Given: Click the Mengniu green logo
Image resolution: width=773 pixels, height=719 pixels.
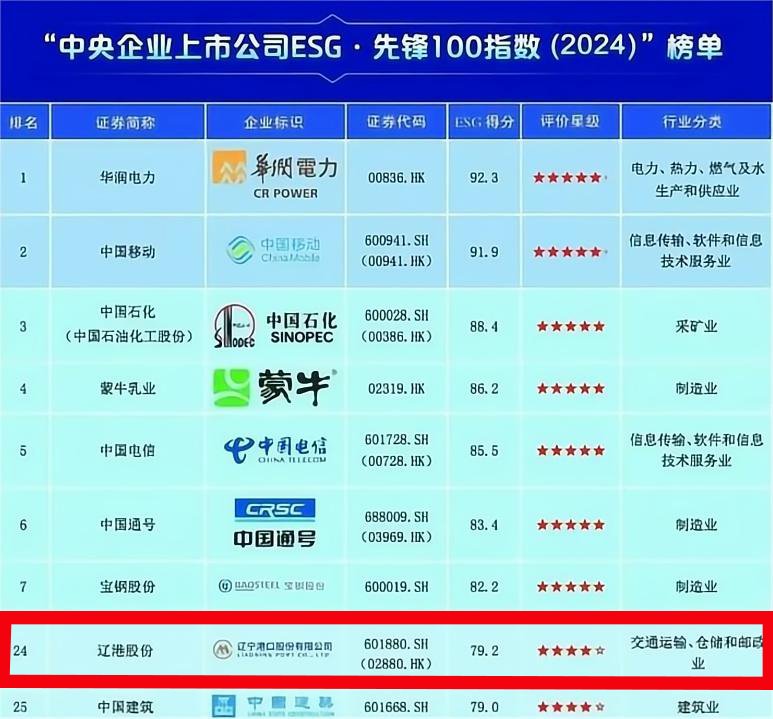Looking at the screenshot, I should pos(275,388).
